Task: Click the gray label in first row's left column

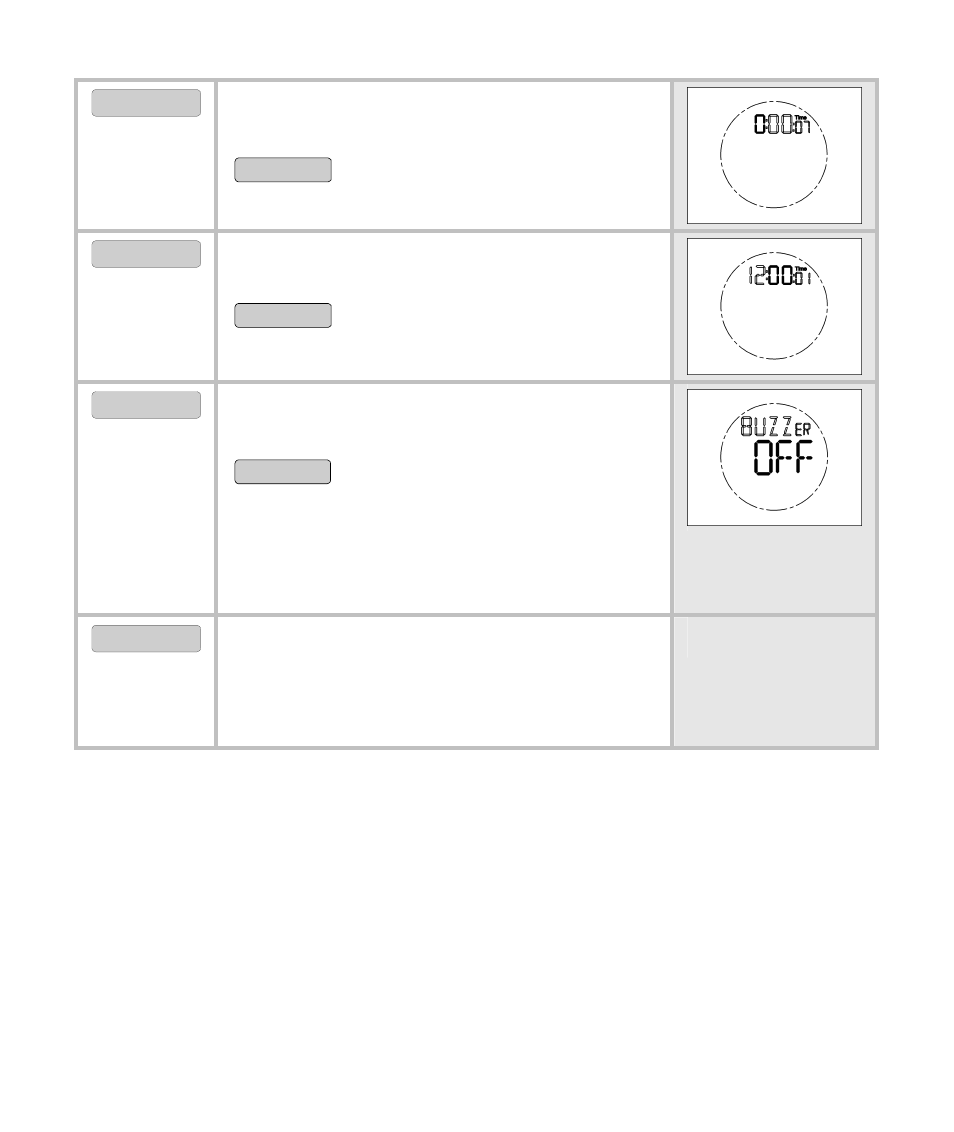Action: (x=146, y=103)
